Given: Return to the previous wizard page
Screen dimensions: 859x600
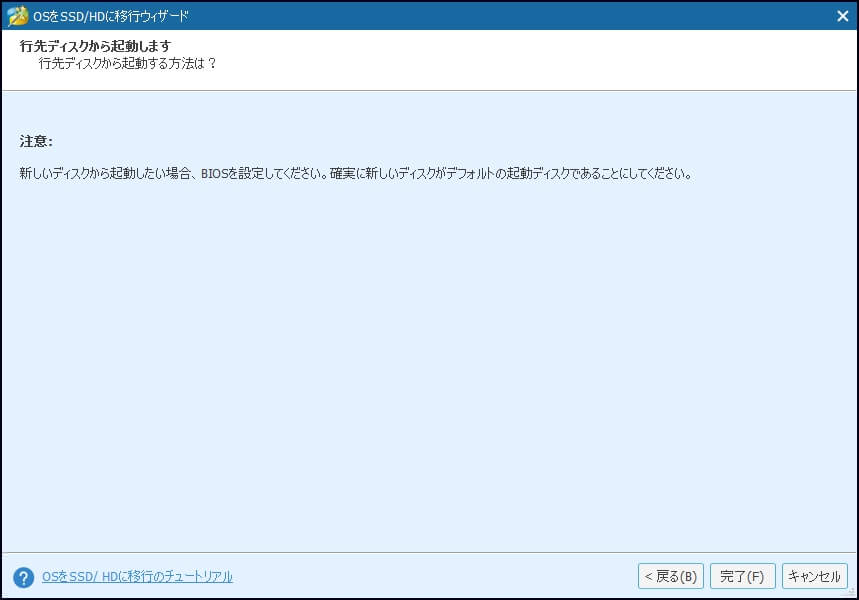Looking at the screenshot, I should tap(670, 576).
